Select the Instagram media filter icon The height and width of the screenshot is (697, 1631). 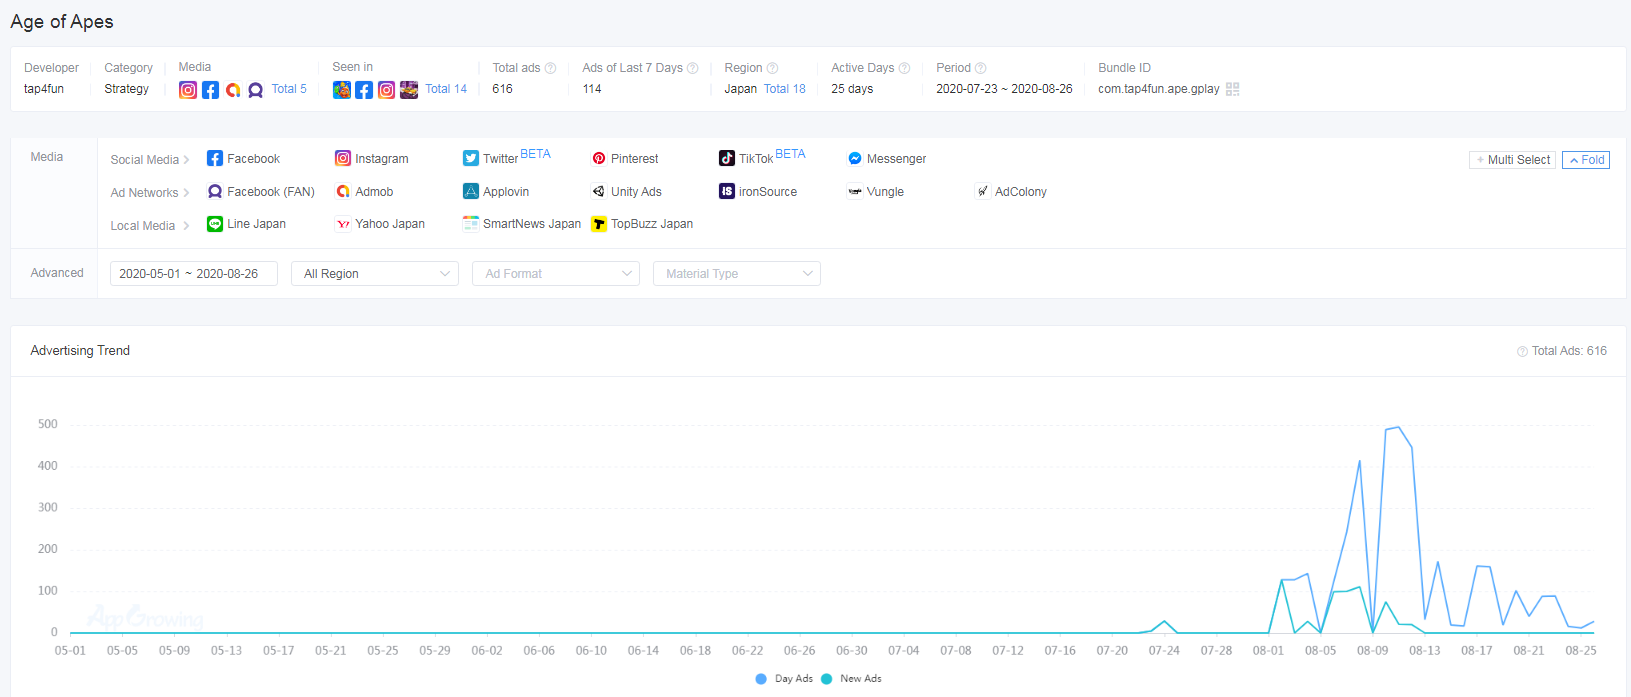[x=343, y=159]
